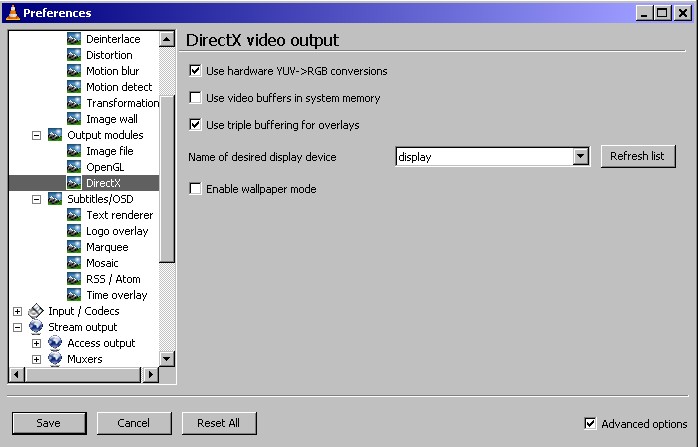
Task: Click the Reset All button
Action: point(219,423)
